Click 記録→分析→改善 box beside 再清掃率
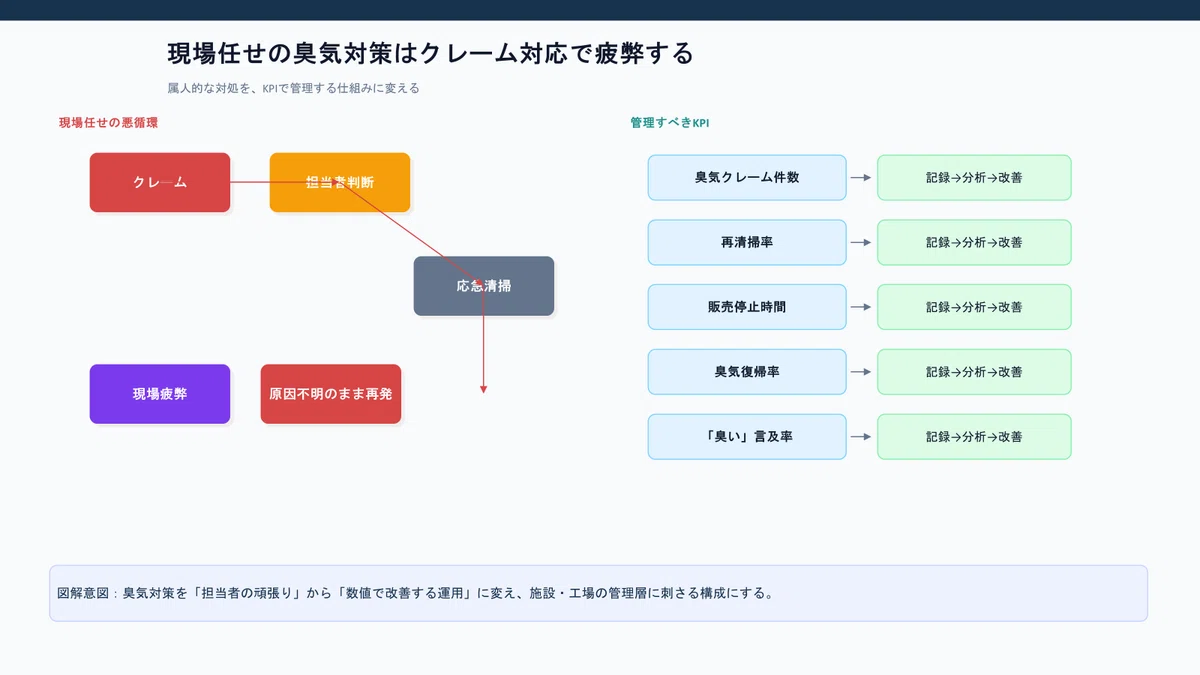1200x675 pixels. click(974, 242)
